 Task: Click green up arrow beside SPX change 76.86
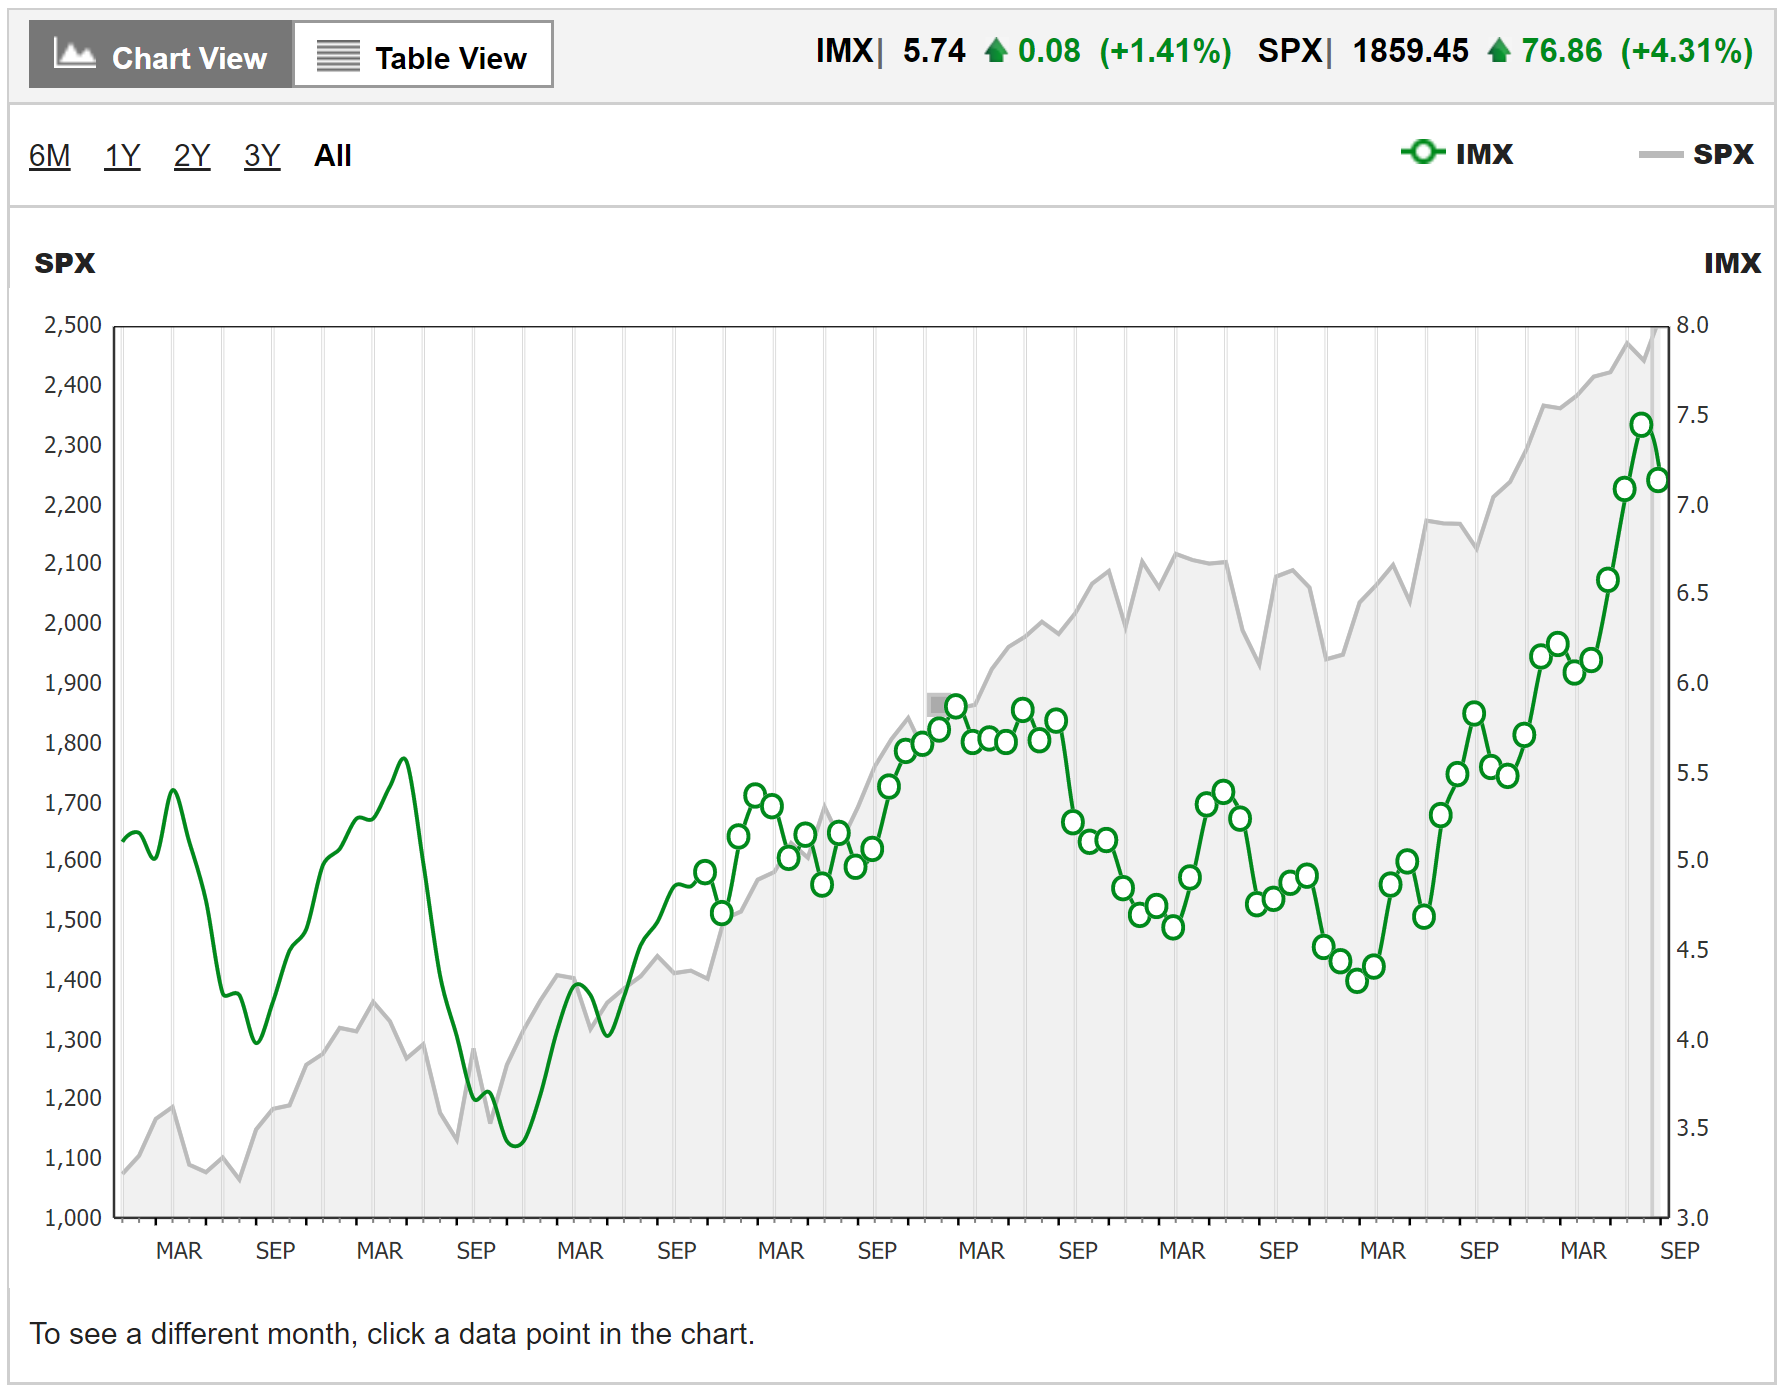click(1498, 50)
